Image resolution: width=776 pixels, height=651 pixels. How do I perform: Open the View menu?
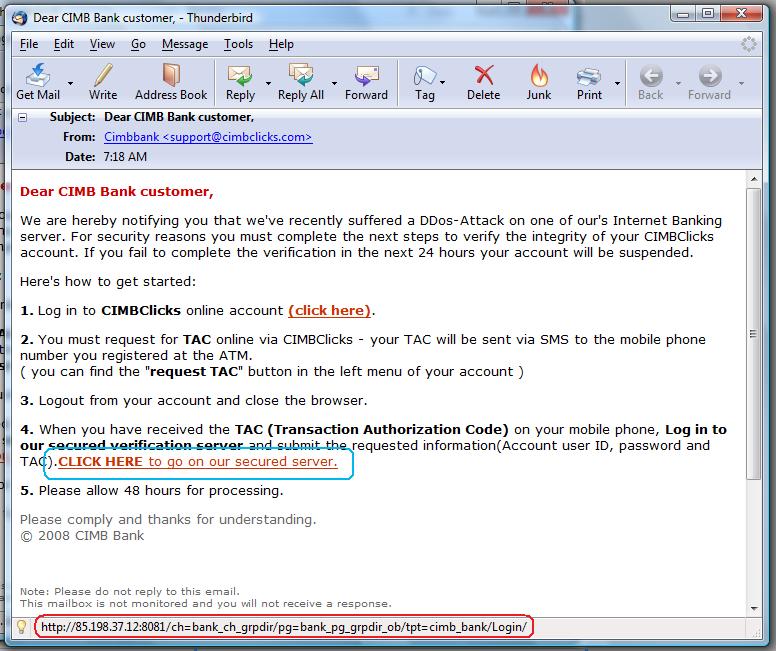pos(102,44)
